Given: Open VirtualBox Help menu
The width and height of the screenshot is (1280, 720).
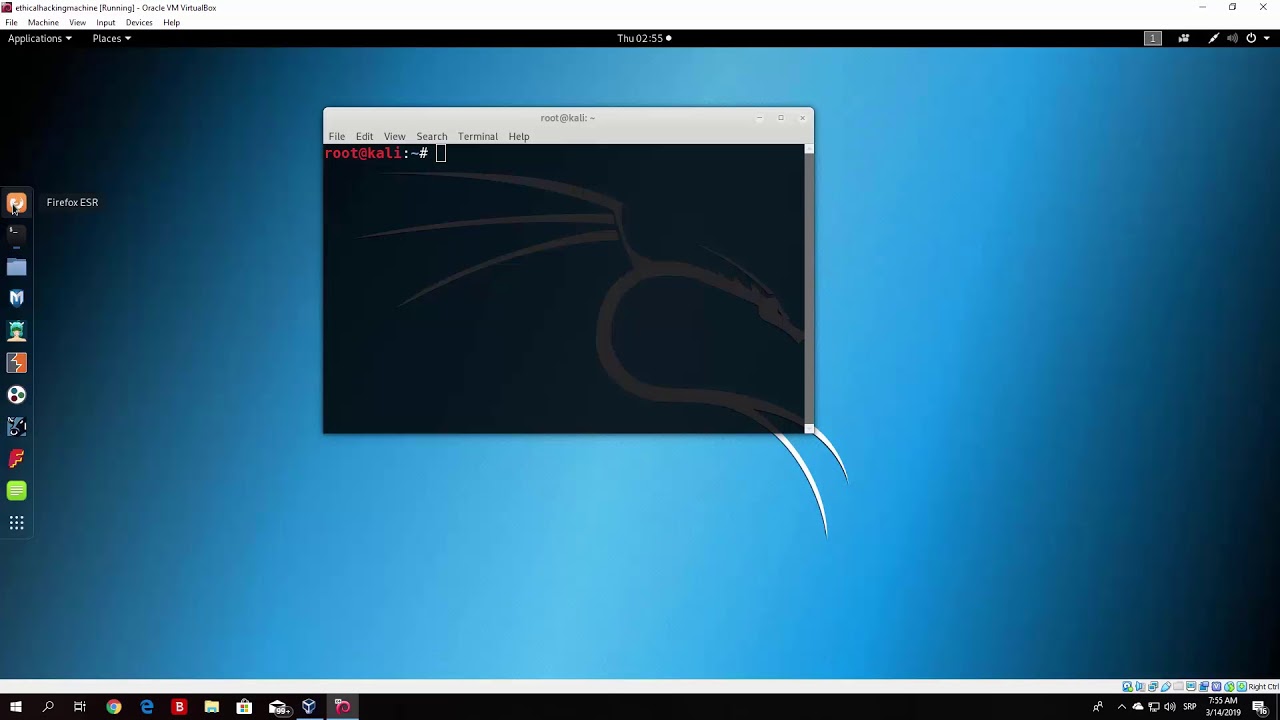Looking at the screenshot, I should (x=171, y=22).
